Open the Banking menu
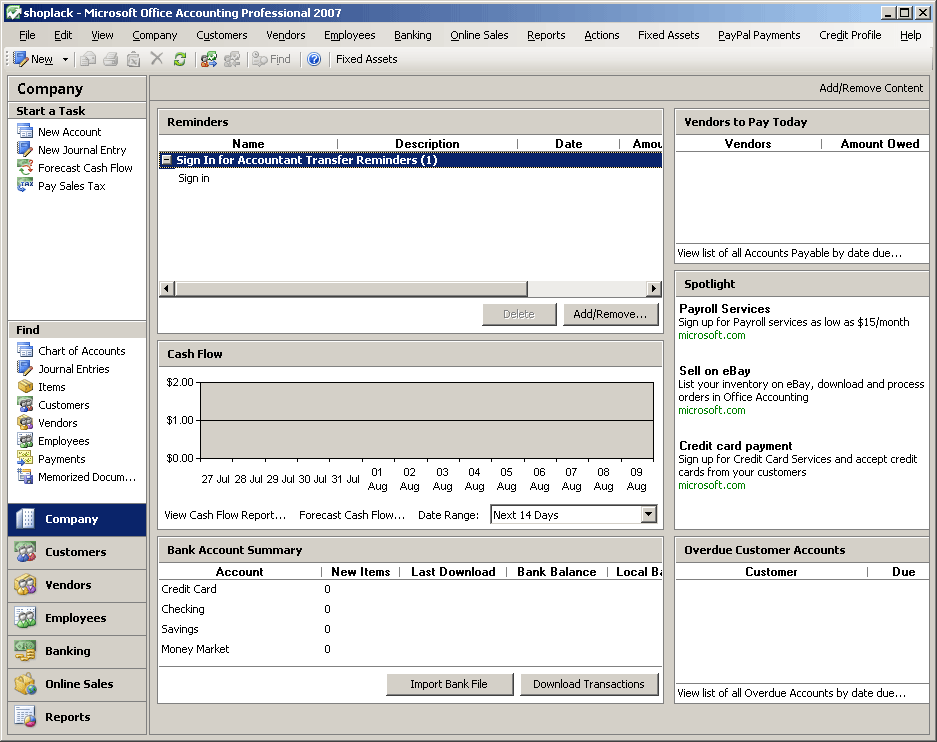This screenshot has width=937, height=742. (x=412, y=35)
